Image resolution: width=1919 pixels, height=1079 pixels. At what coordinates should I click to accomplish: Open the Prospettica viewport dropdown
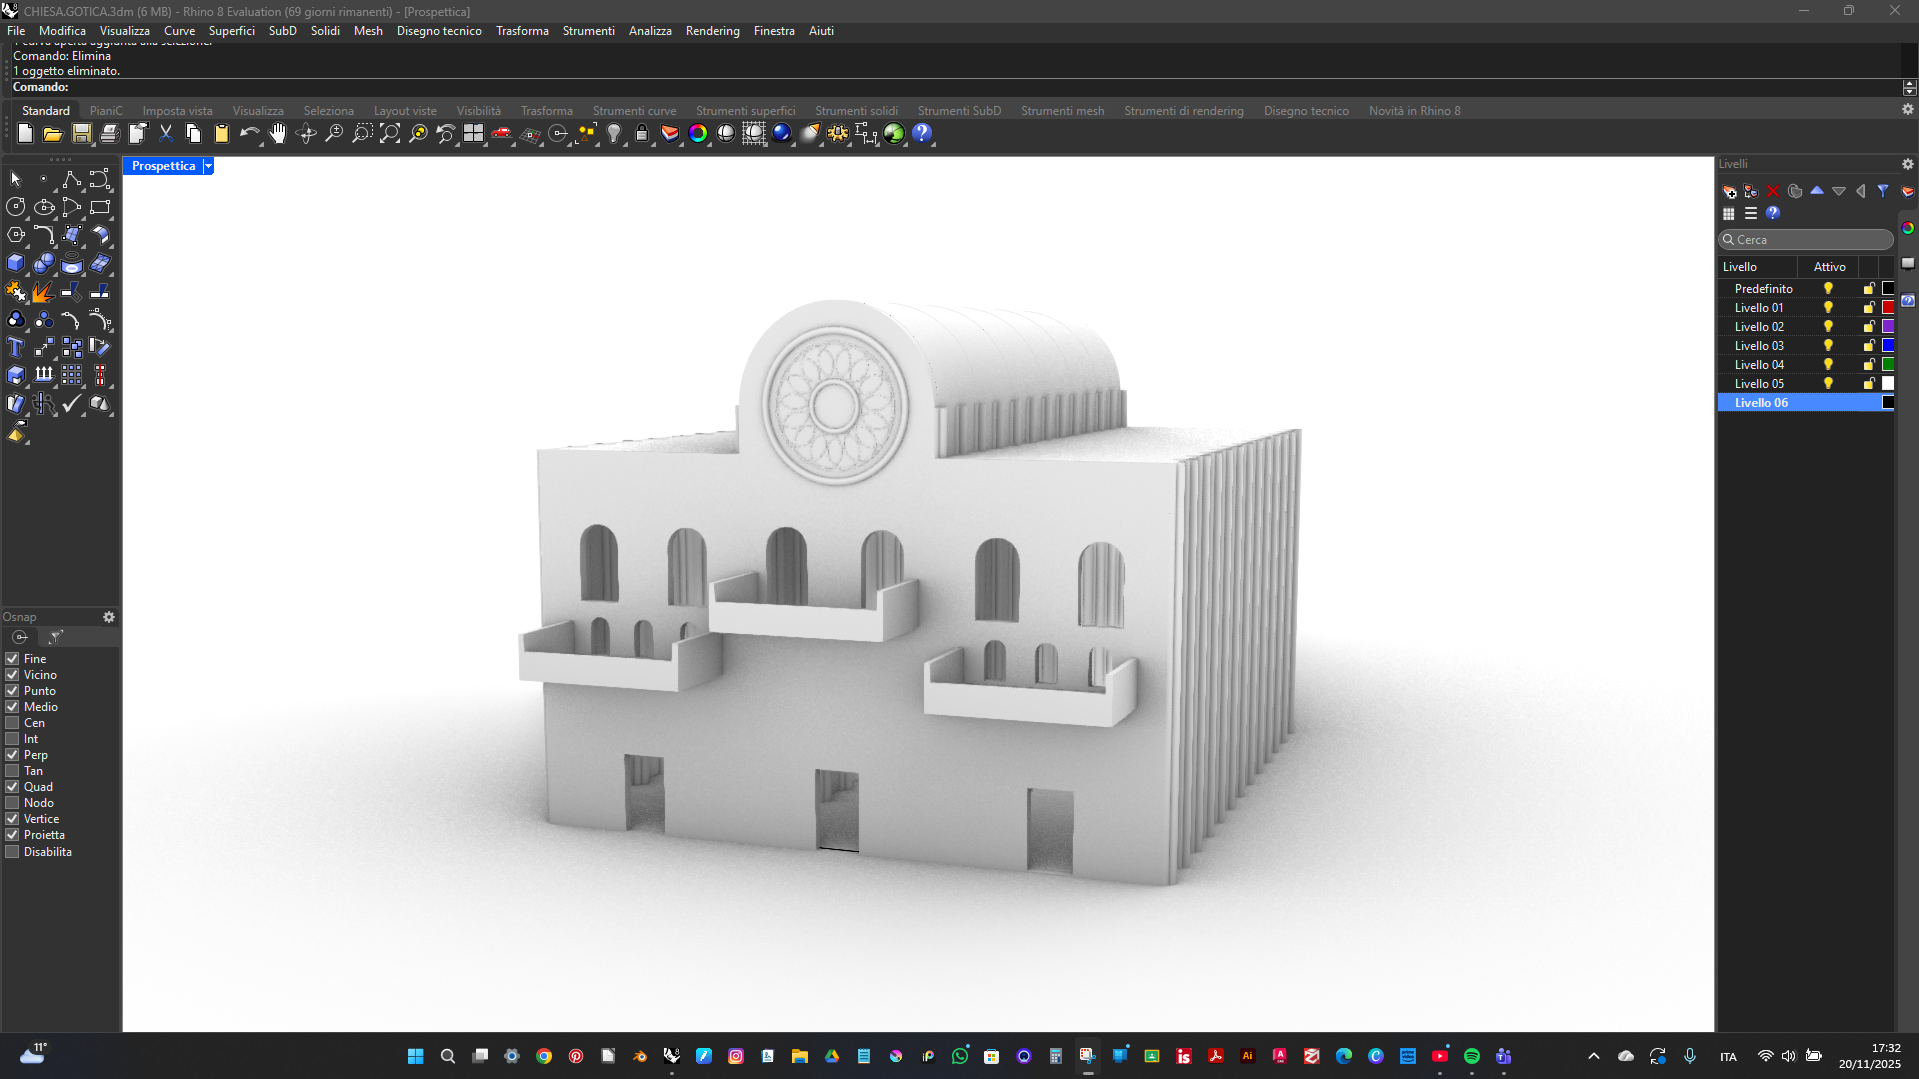[x=208, y=166]
